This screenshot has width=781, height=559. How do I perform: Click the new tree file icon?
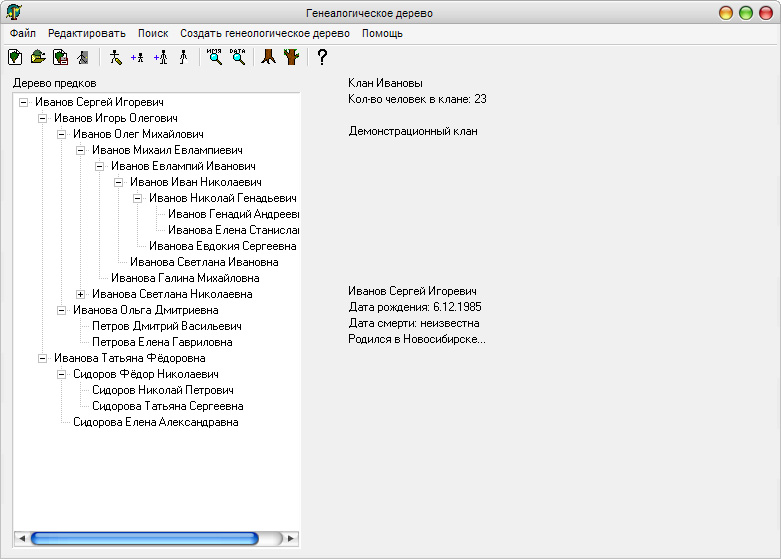click(x=15, y=57)
